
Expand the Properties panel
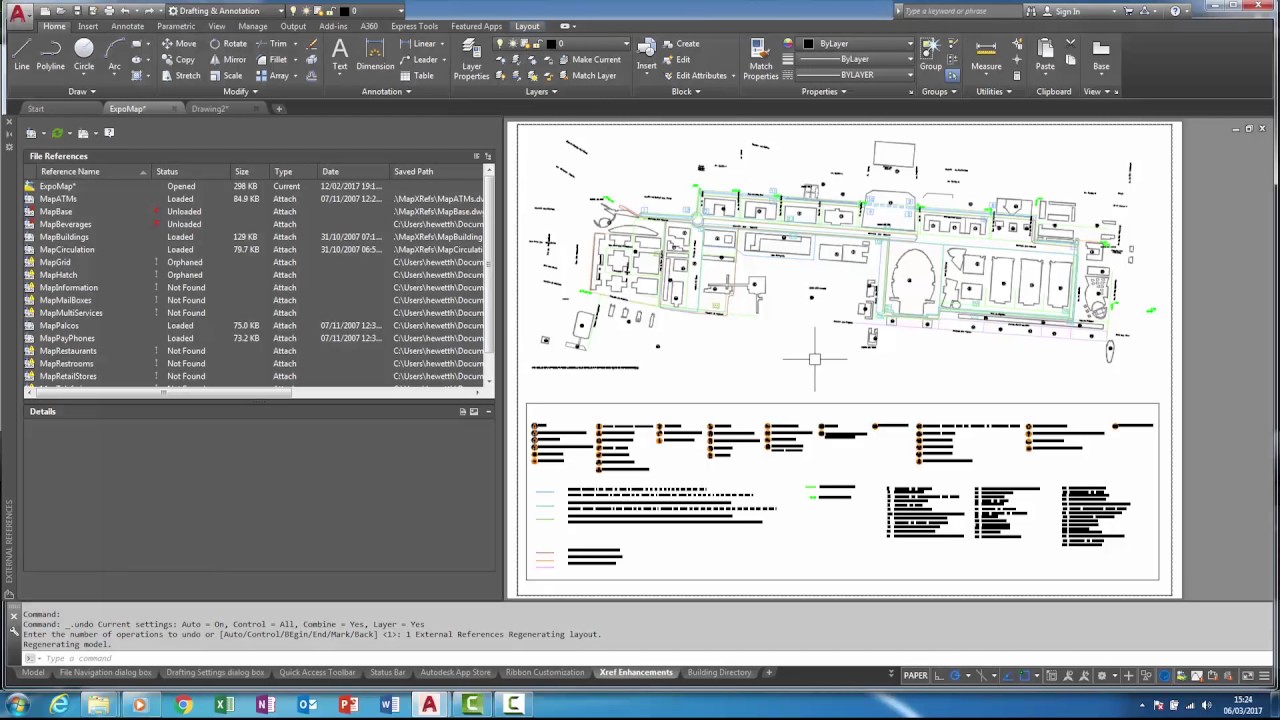tap(824, 92)
